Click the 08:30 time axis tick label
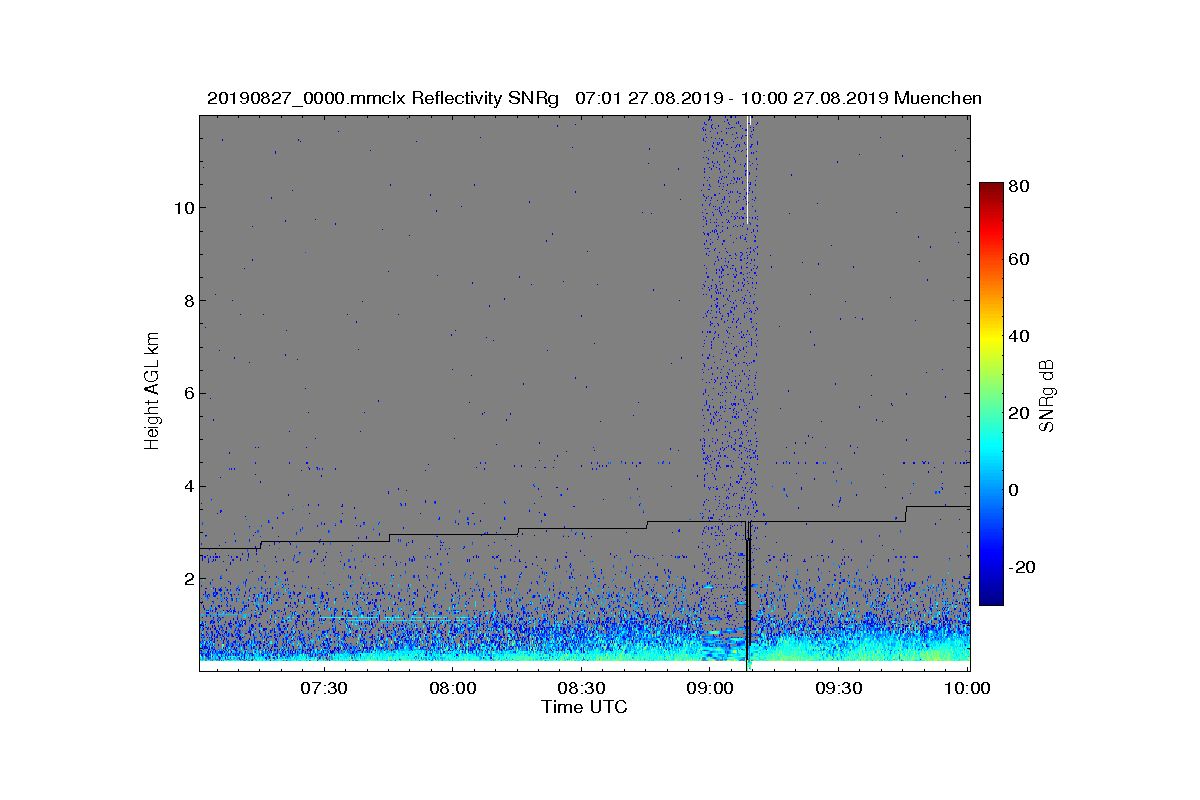This screenshot has height=800, width=1200. tap(581, 688)
